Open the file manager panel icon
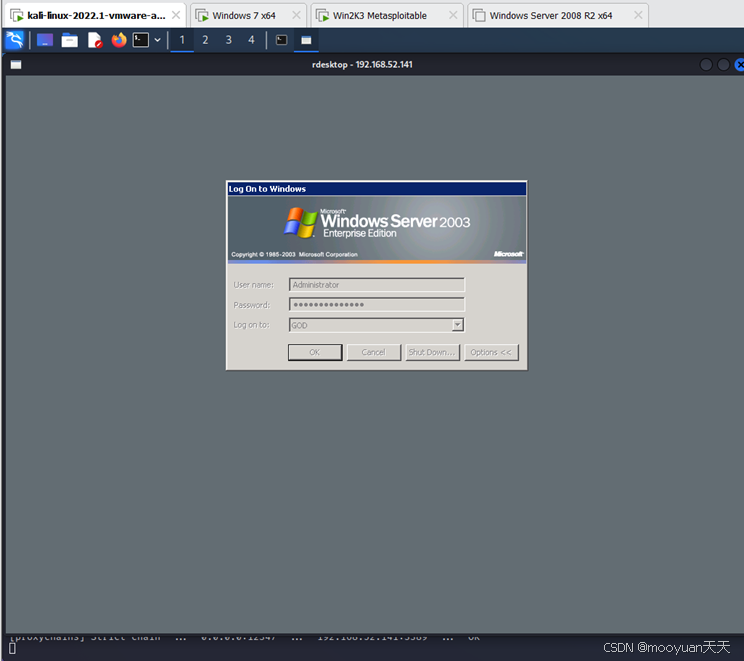This screenshot has width=744, height=661. (x=70, y=40)
